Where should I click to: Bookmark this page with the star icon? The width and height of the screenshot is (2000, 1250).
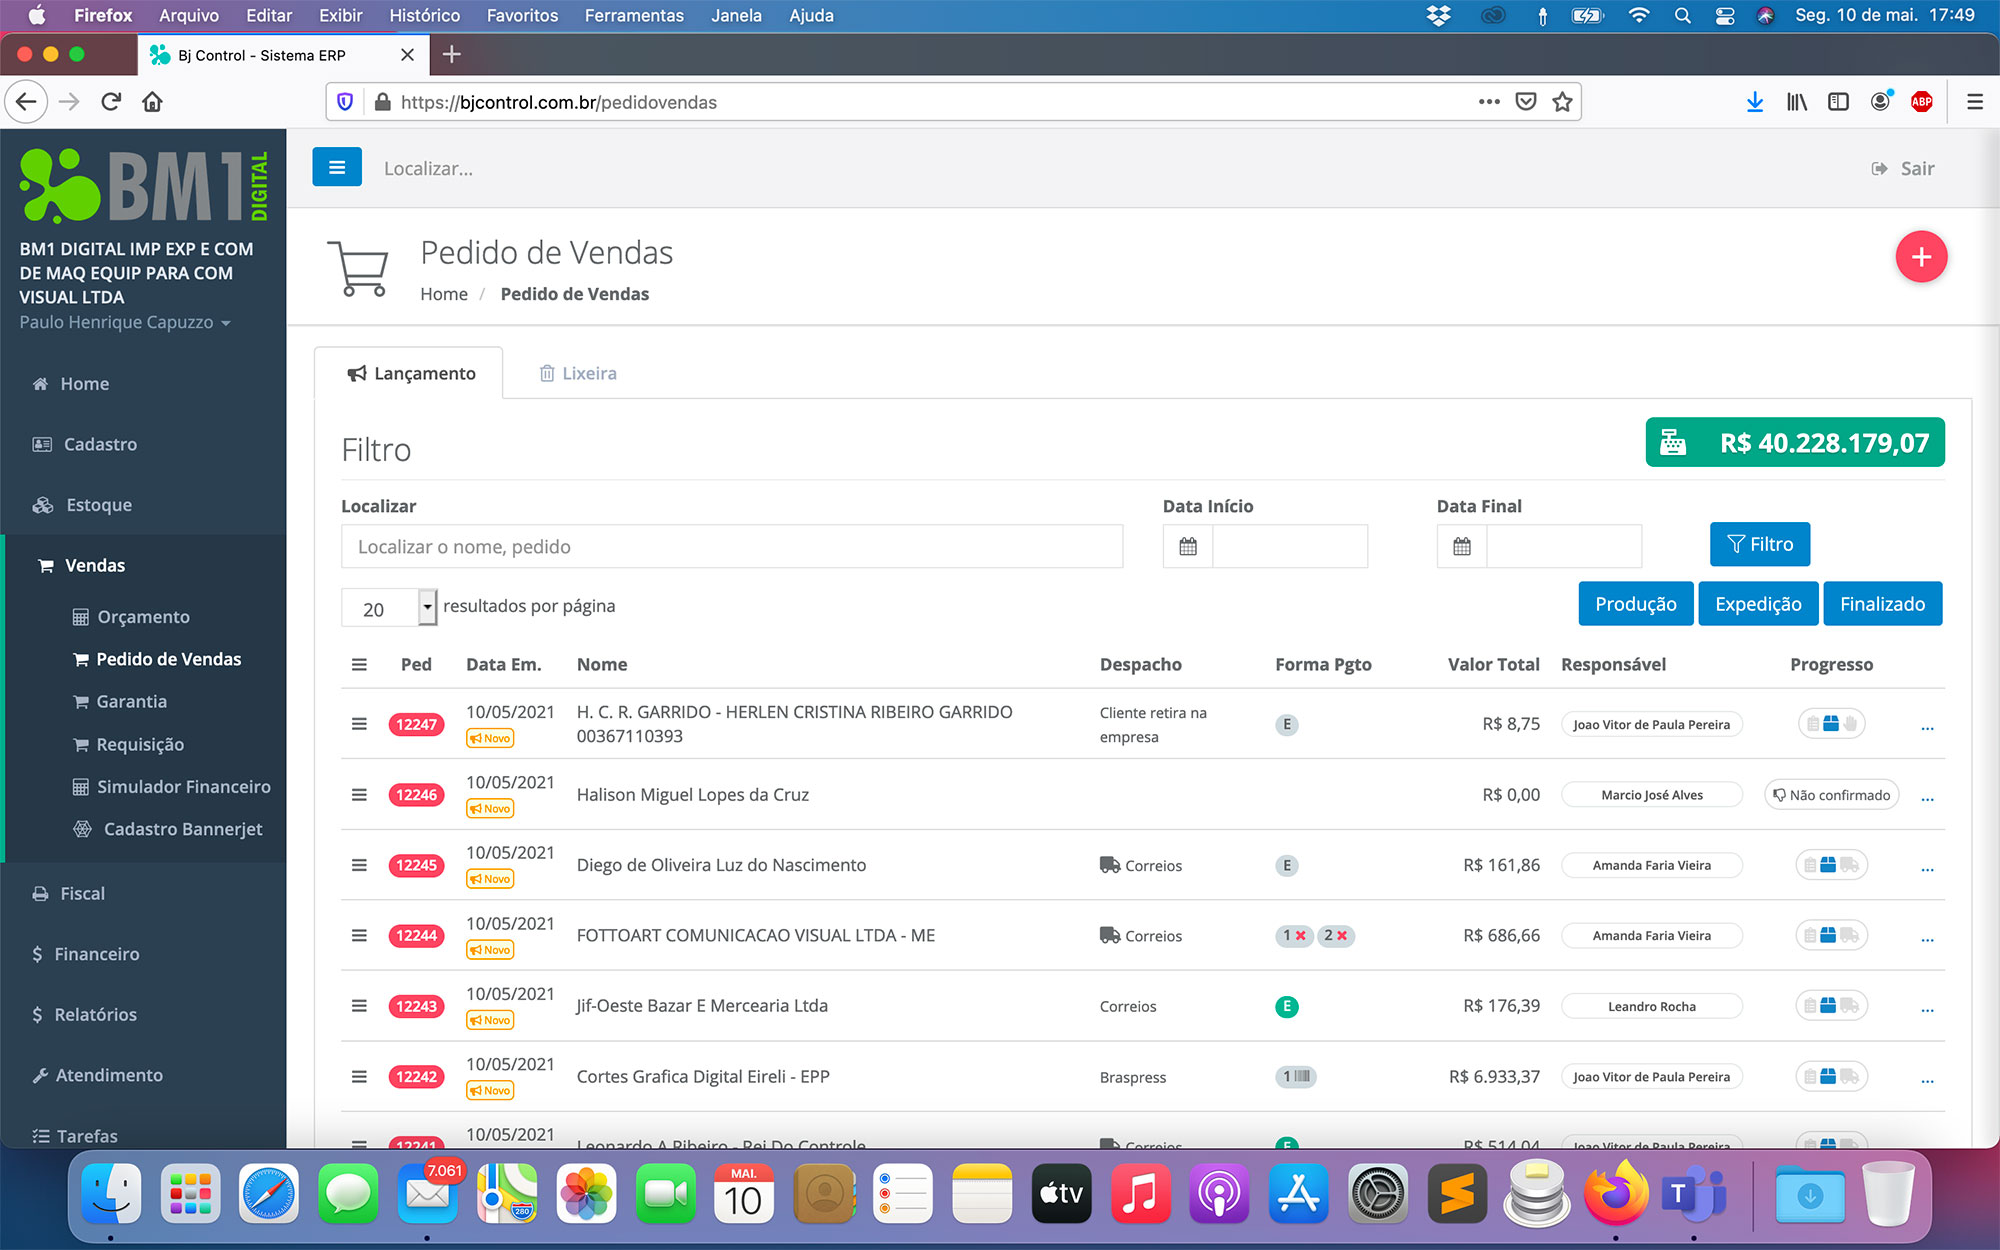(1562, 102)
